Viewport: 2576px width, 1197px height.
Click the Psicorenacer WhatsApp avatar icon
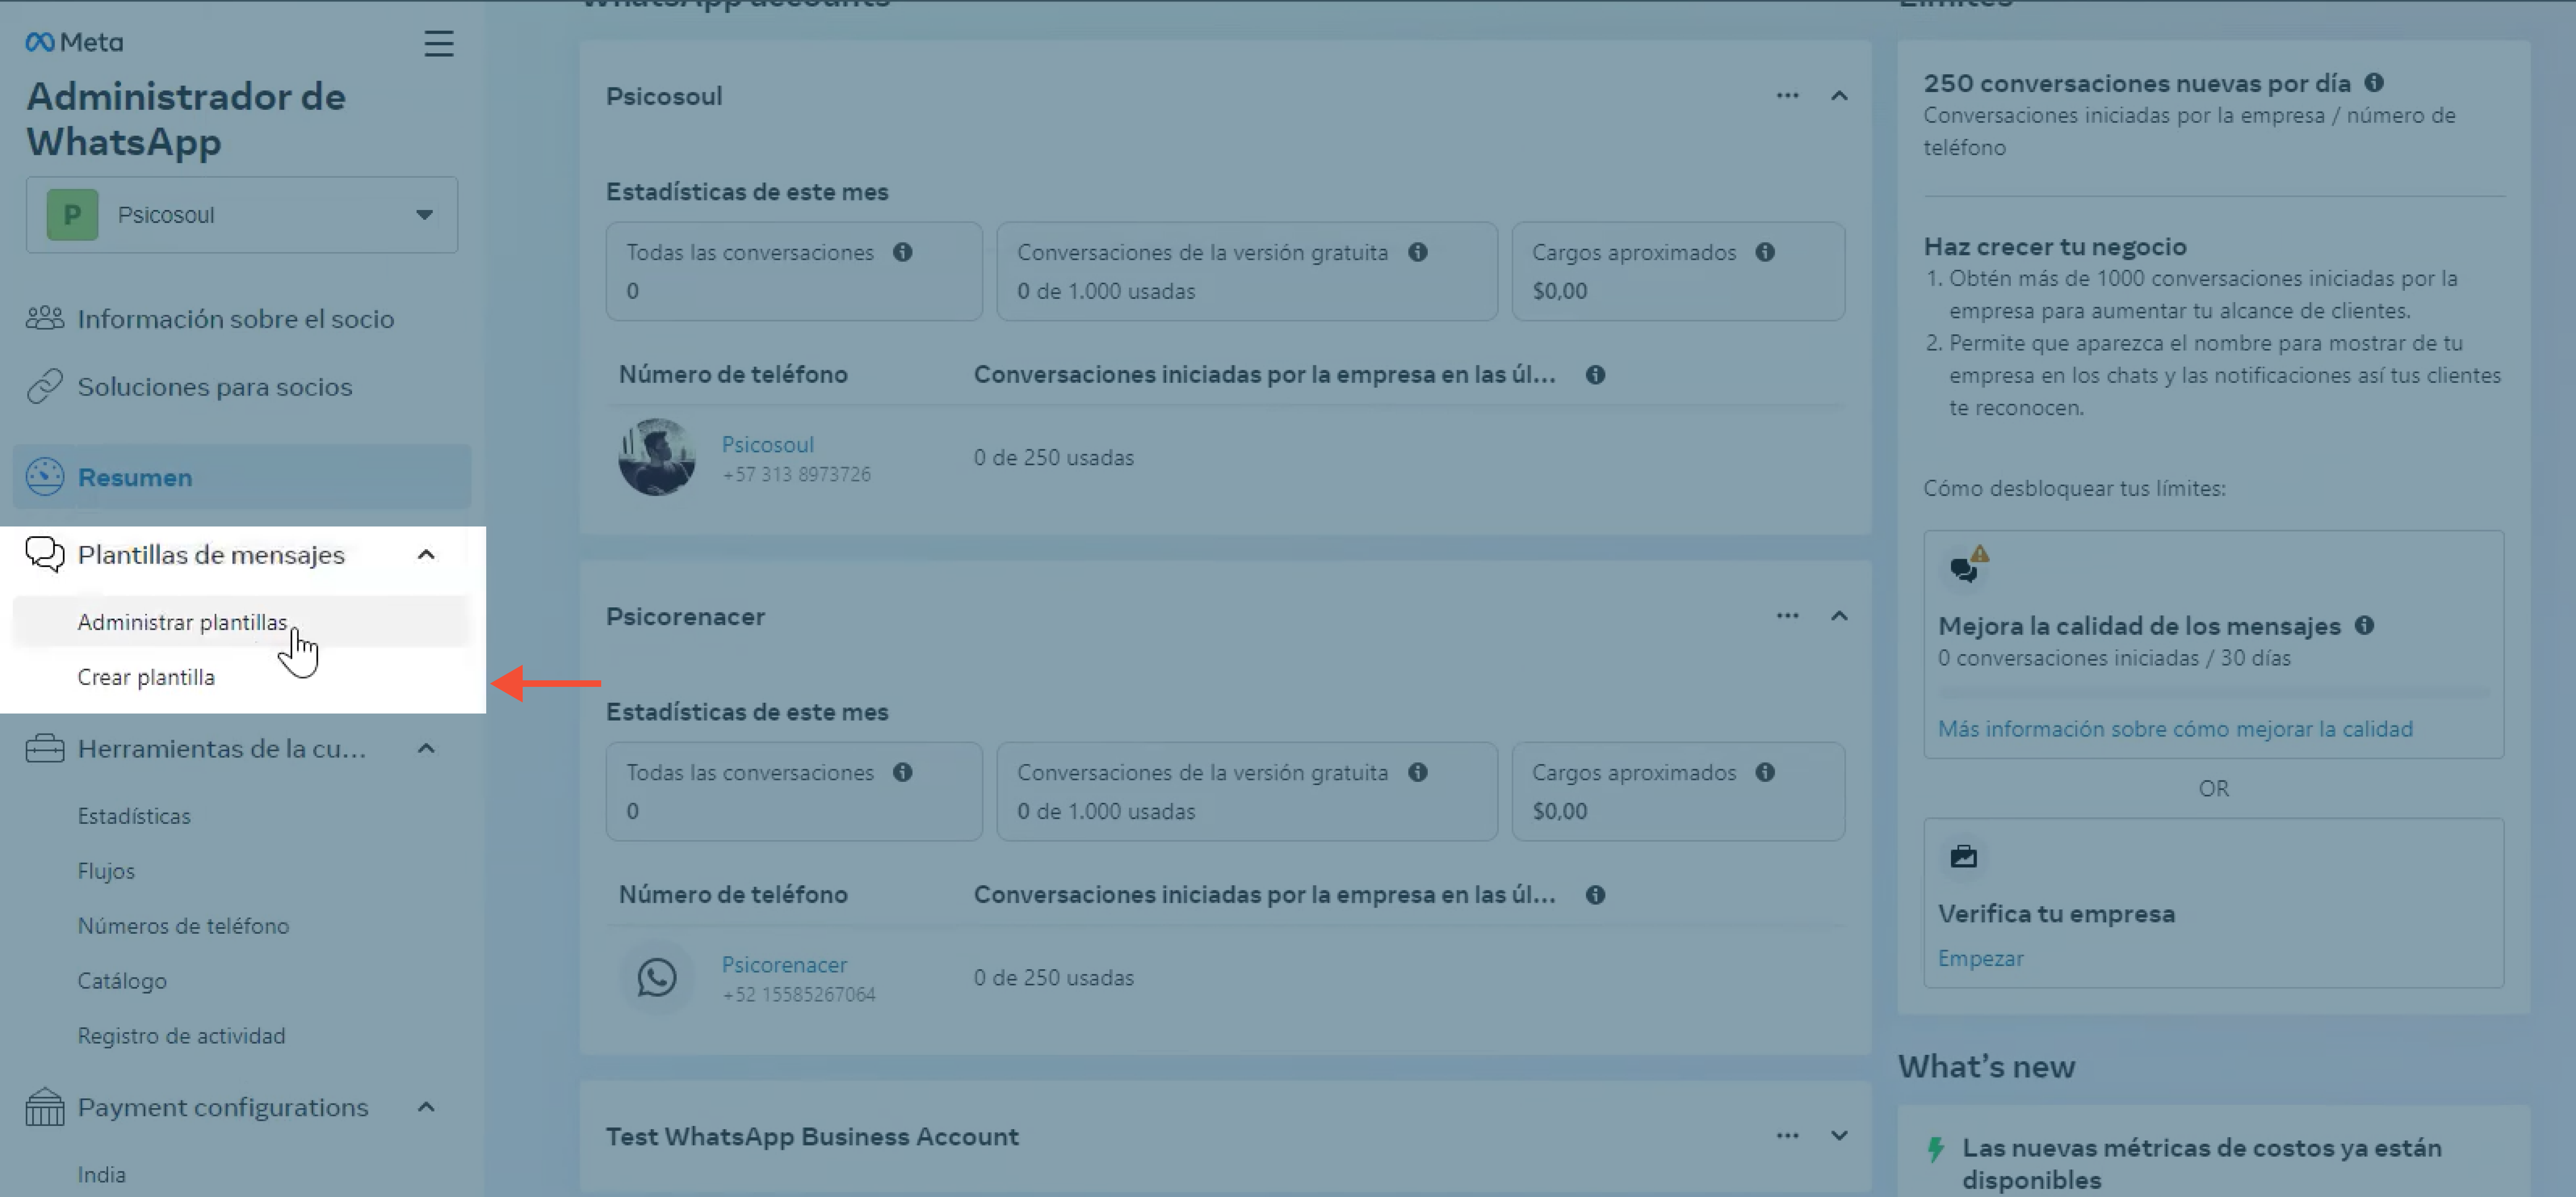point(657,977)
